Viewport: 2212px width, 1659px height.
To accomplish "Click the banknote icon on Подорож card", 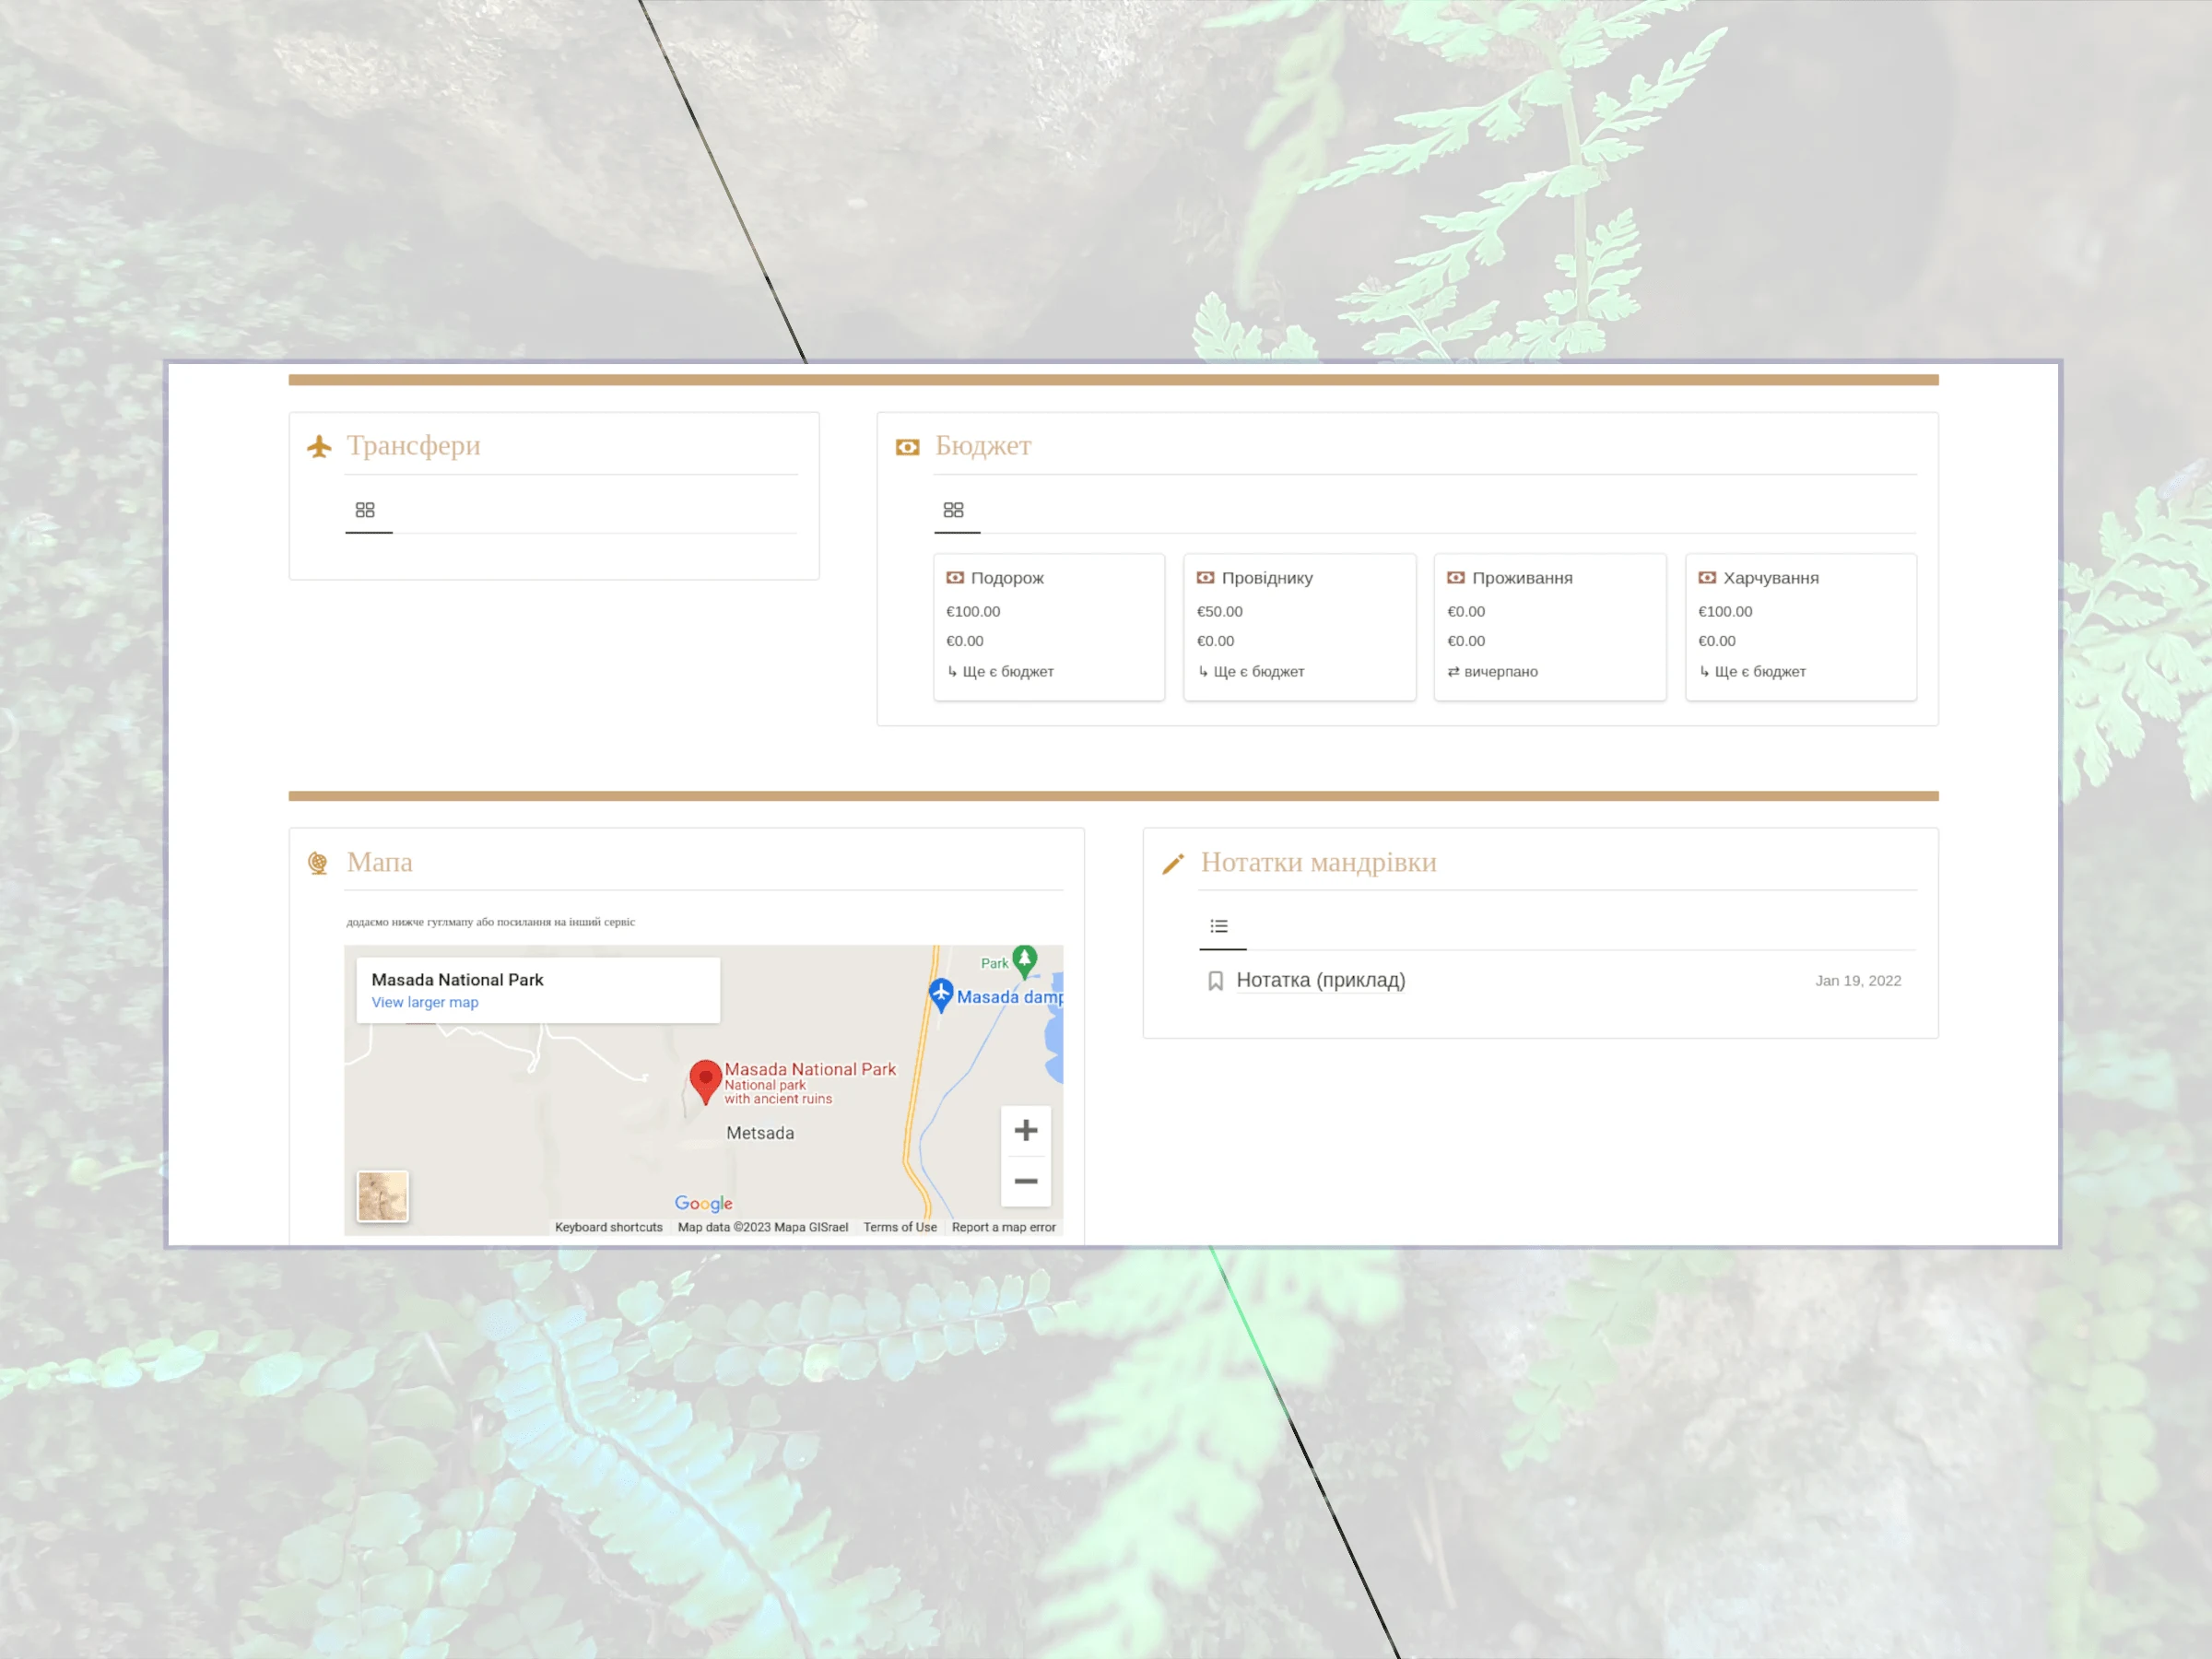I will (x=955, y=578).
